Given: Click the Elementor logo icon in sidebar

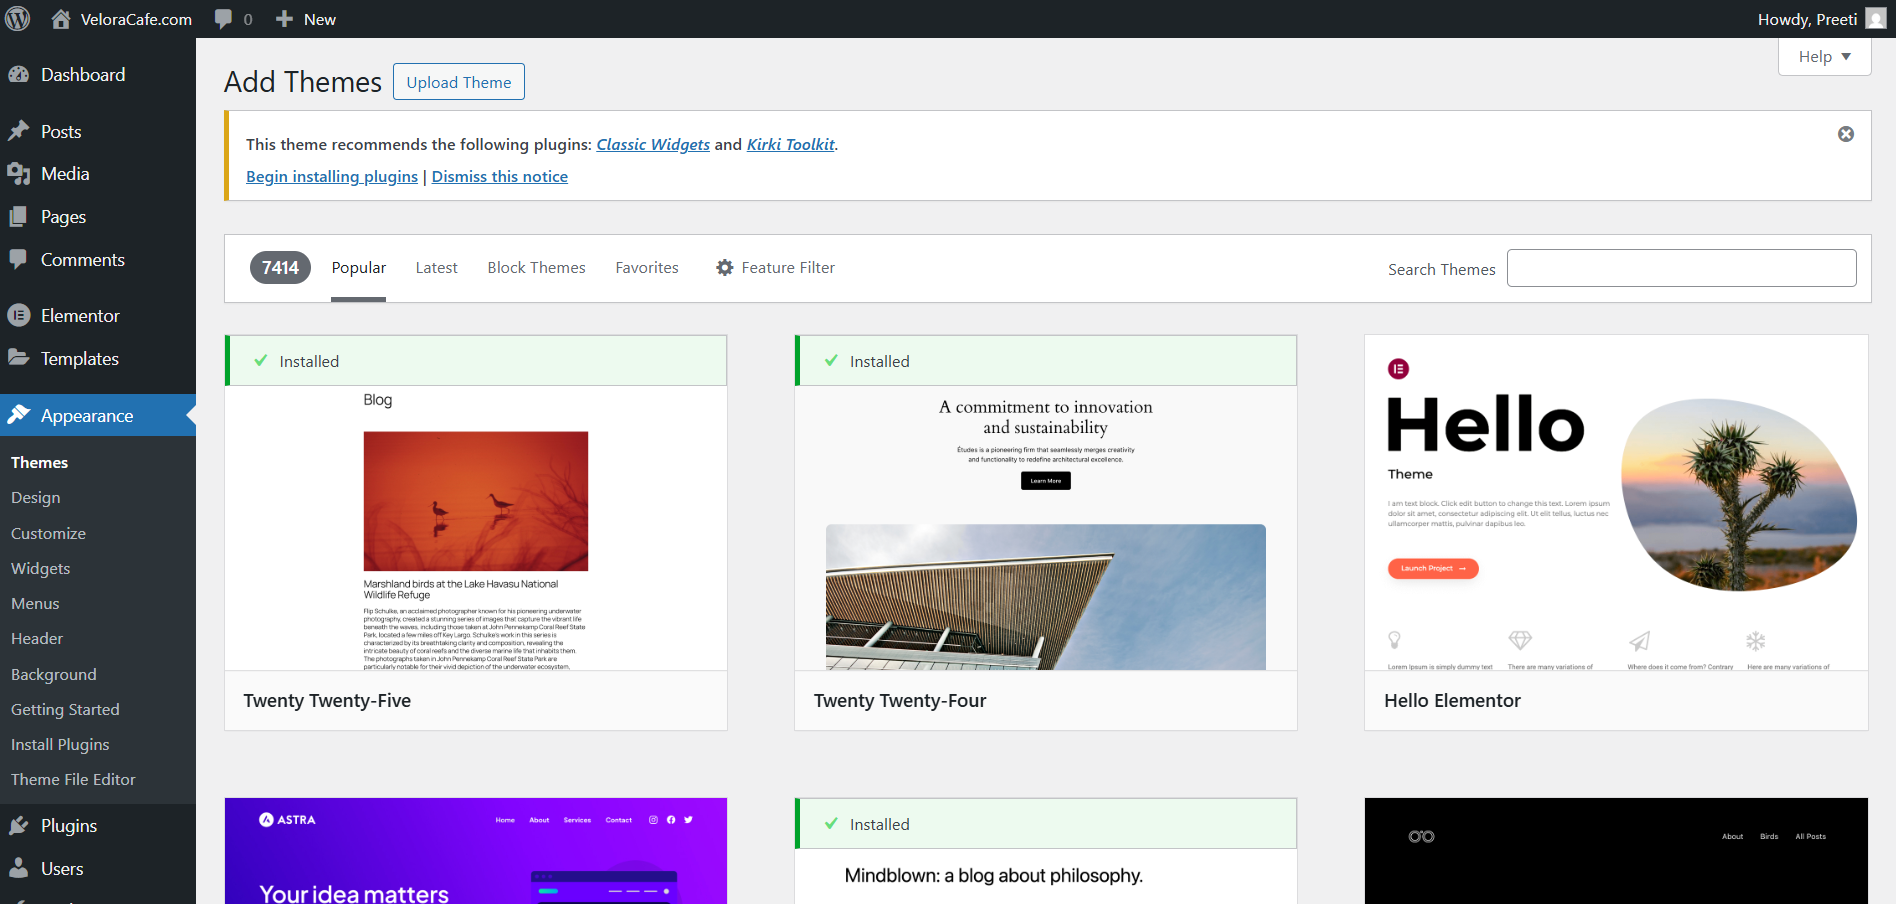Looking at the screenshot, I should tap(19, 316).
